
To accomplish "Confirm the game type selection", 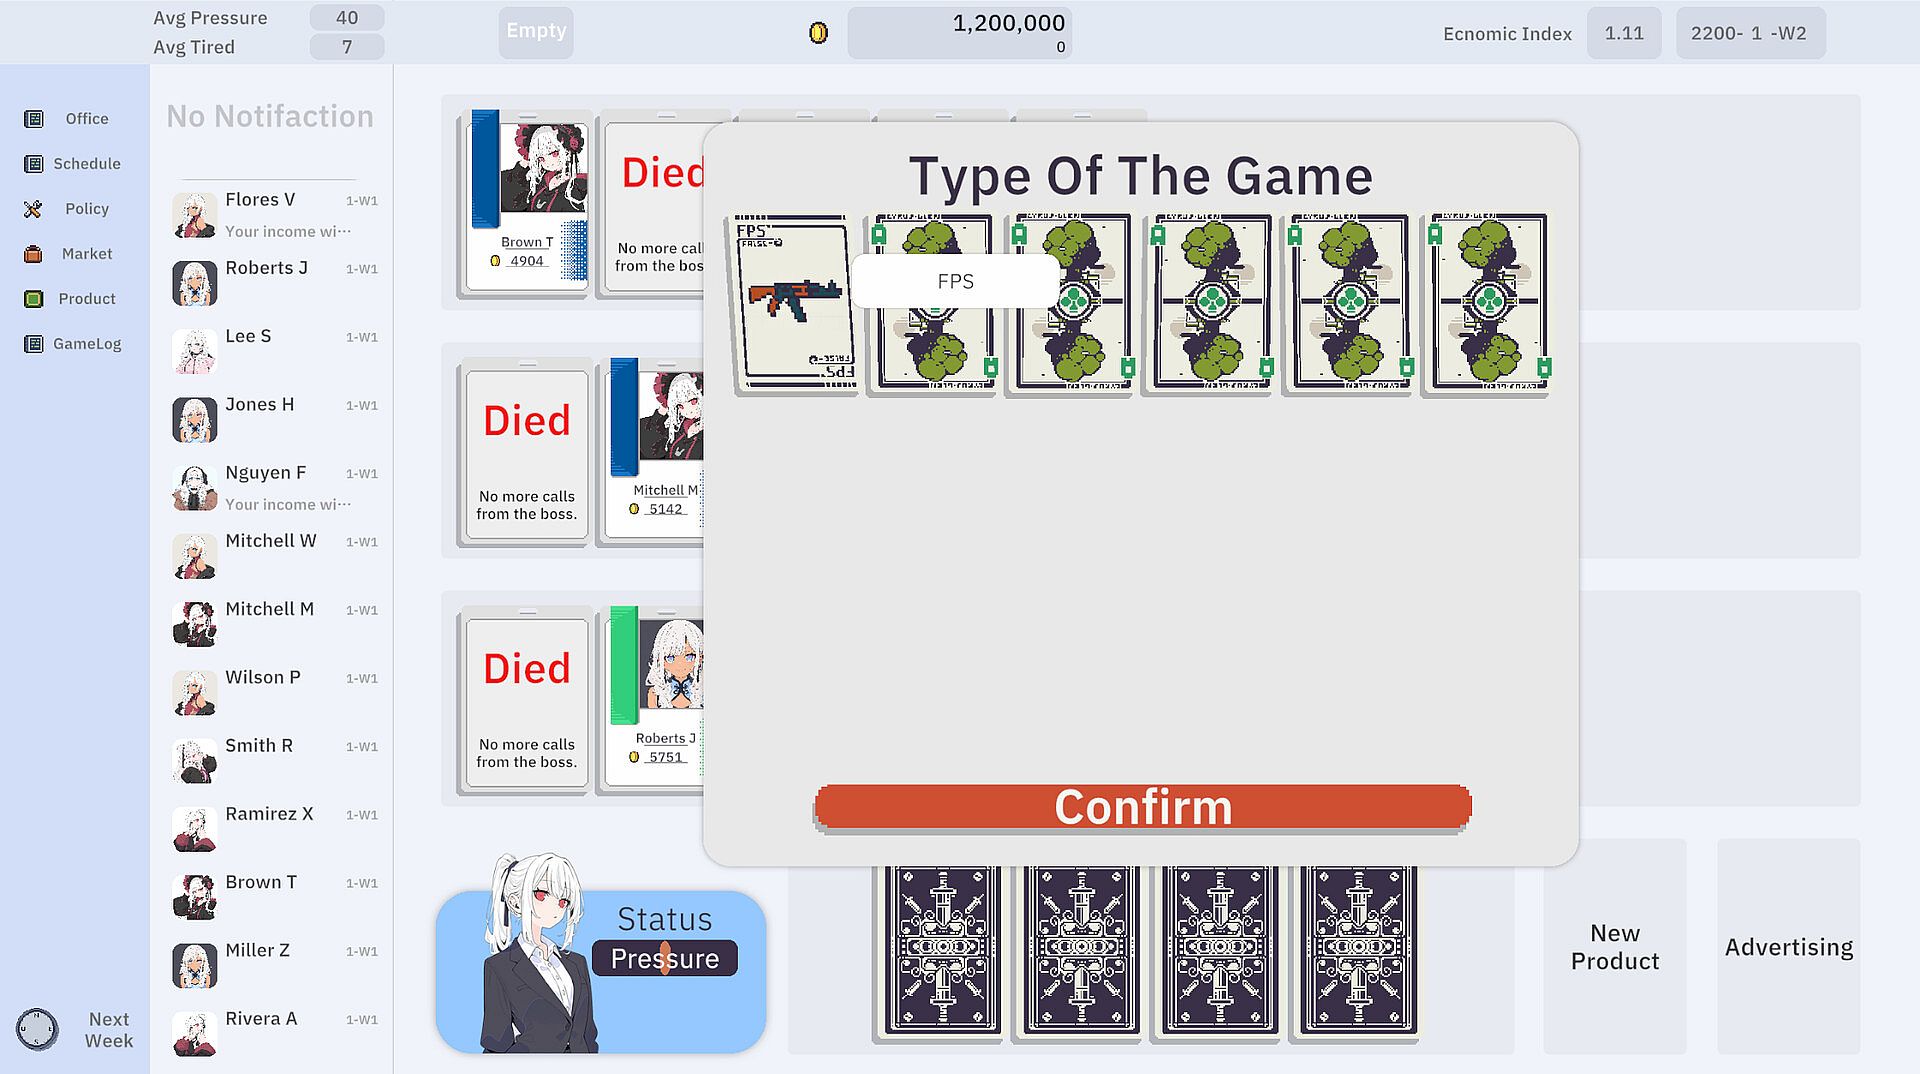I will pos(1142,807).
